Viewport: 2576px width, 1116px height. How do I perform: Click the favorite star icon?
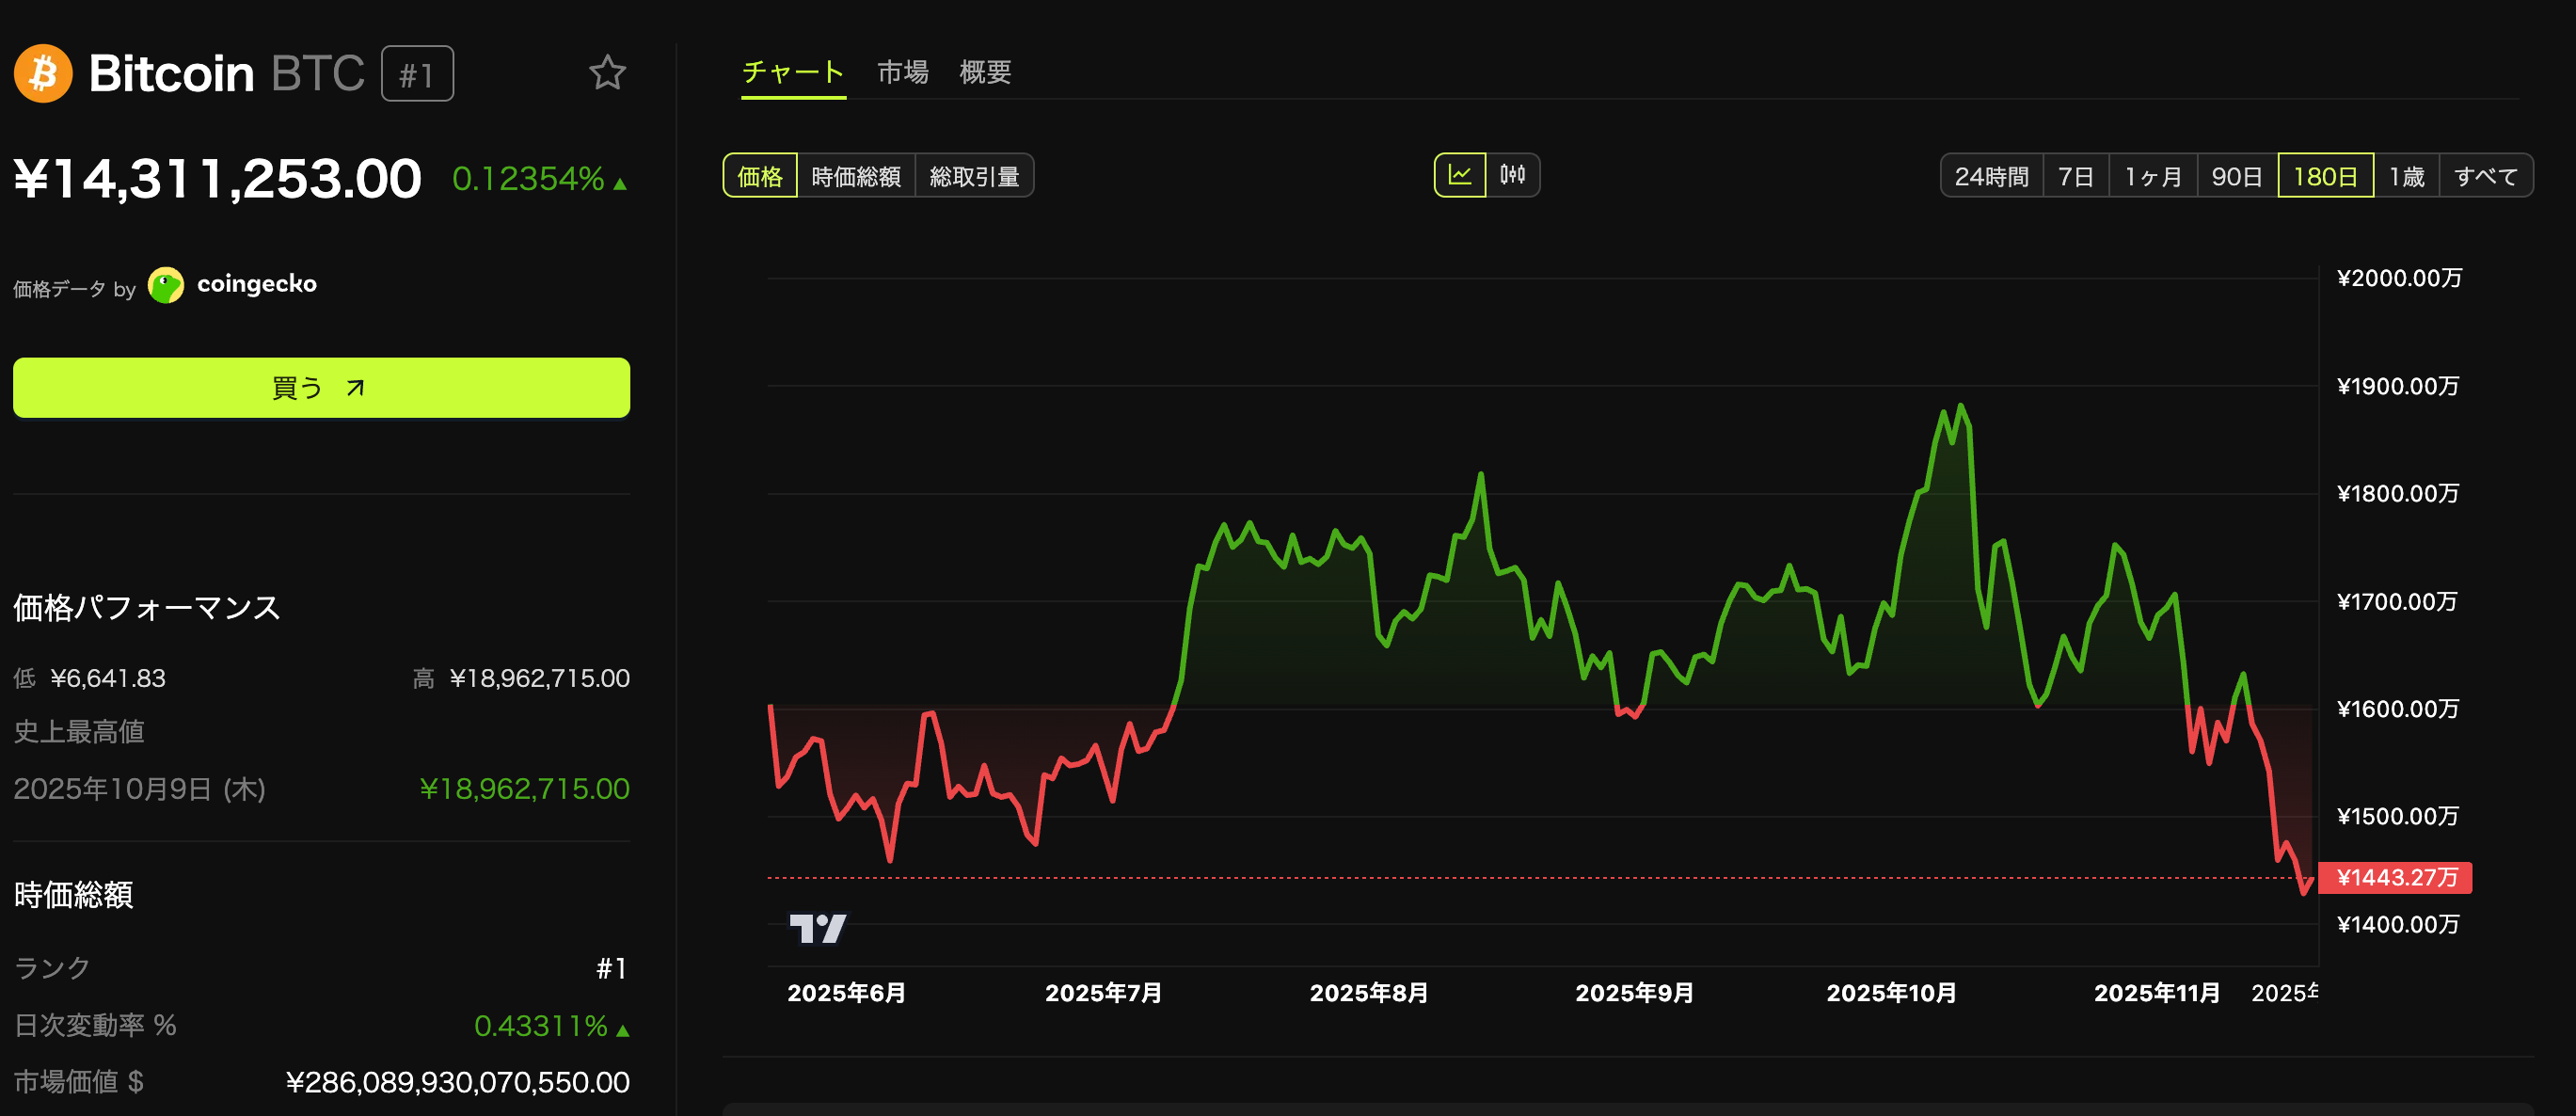pyautogui.click(x=606, y=73)
